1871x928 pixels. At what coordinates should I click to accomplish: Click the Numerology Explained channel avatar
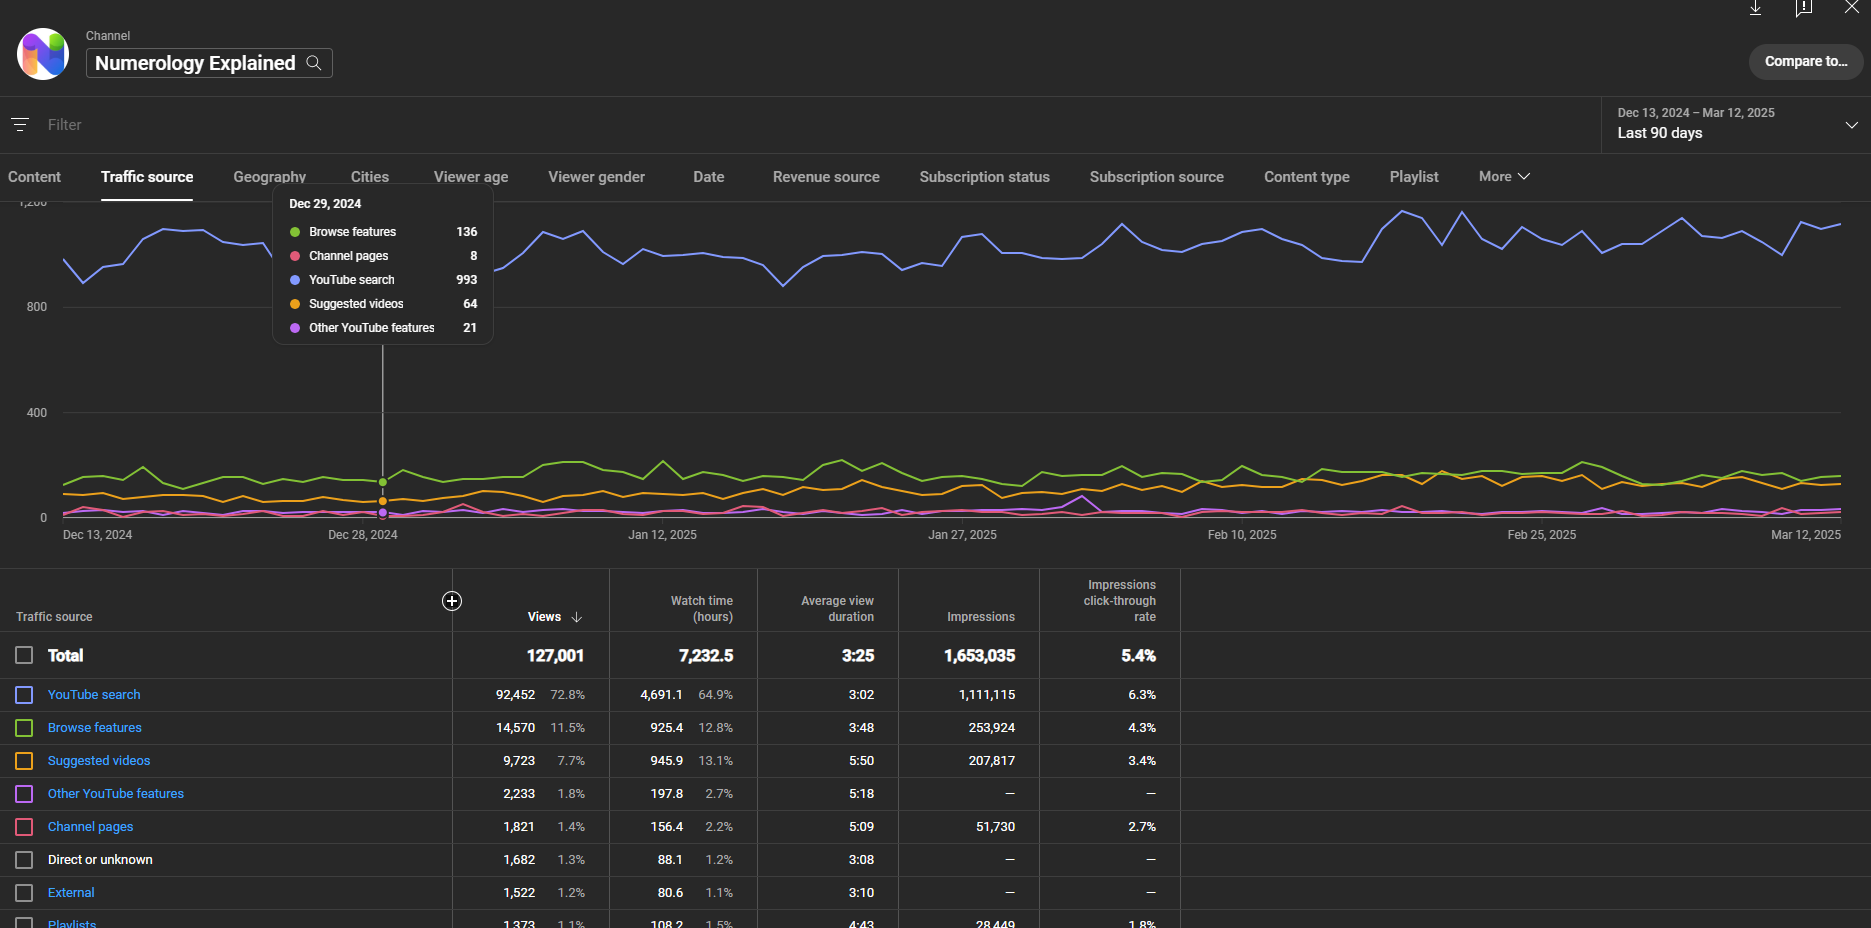click(43, 54)
